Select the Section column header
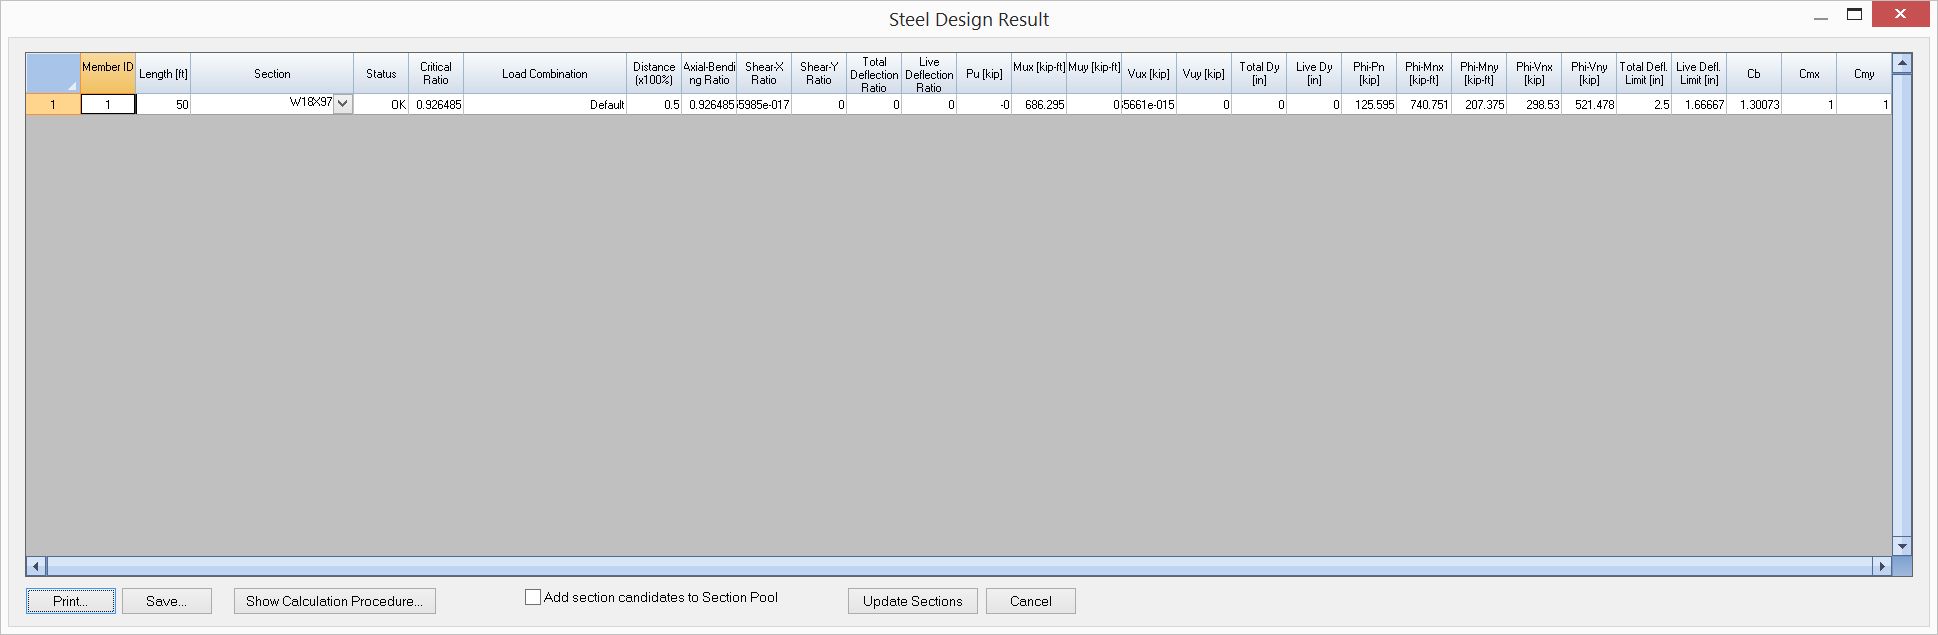Image resolution: width=1938 pixels, height=635 pixels. [x=272, y=74]
